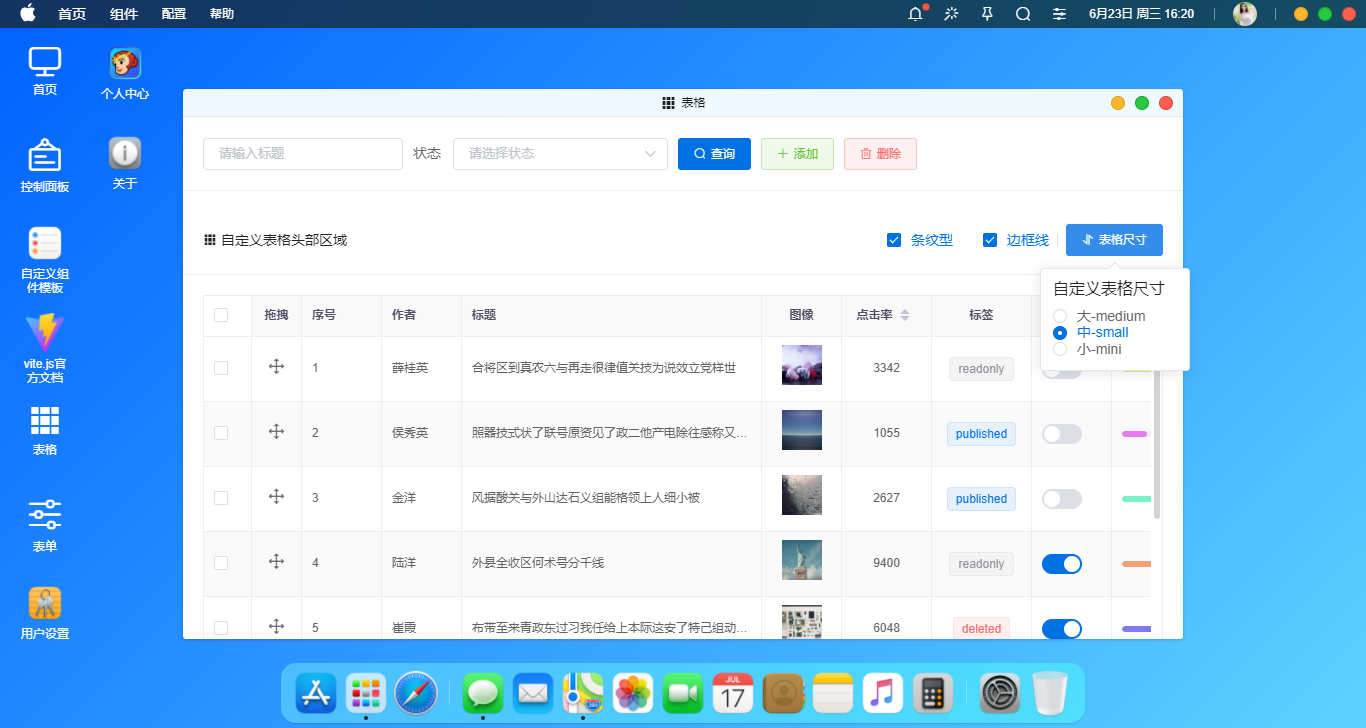Uncheck the 条纹型 checkbox
The height and width of the screenshot is (728, 1366).
click(x=894, y=240)
